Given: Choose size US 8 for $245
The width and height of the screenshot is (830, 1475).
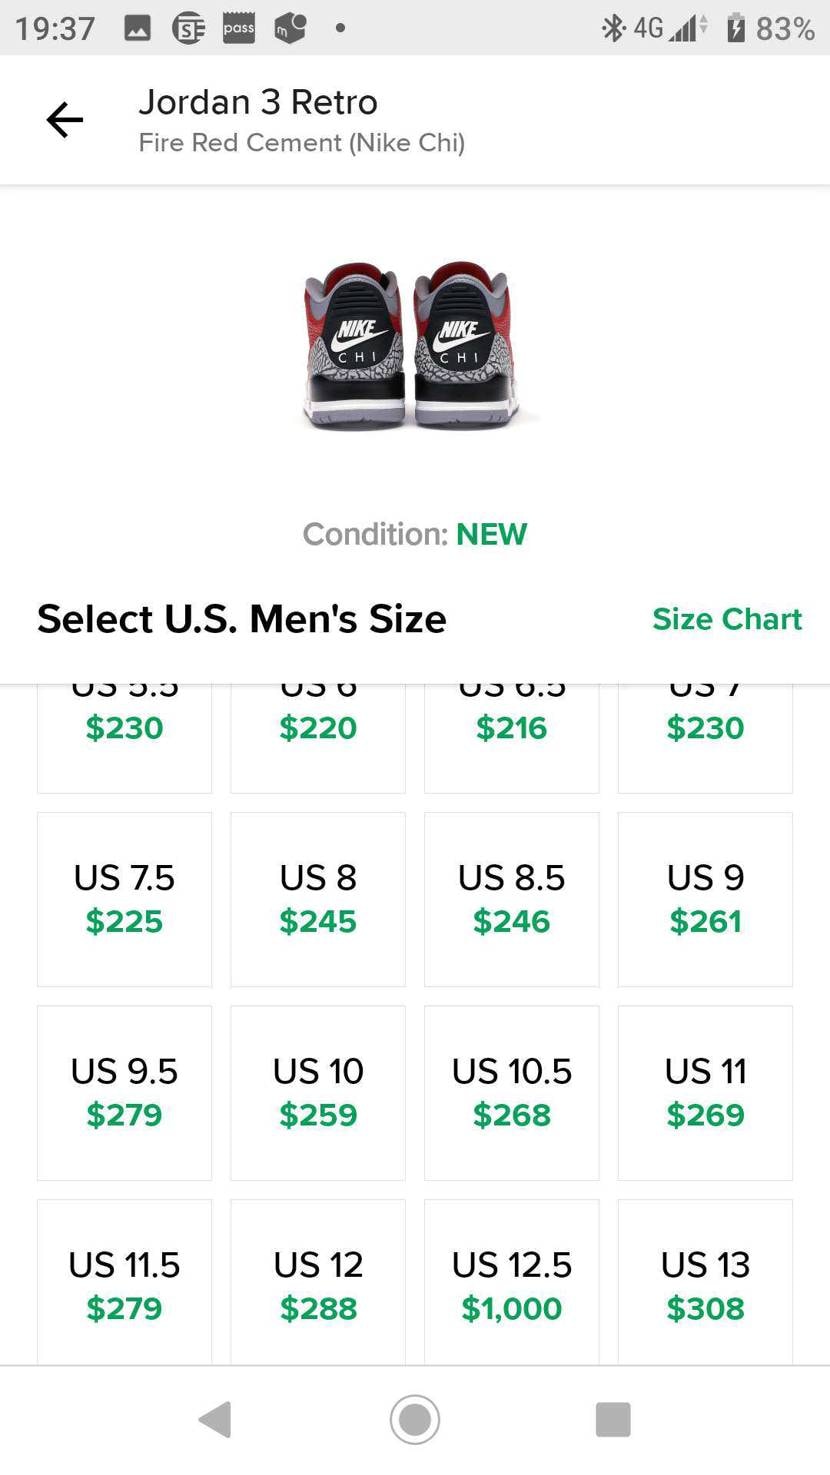Looking at the screenshot, I should (318, 899).
